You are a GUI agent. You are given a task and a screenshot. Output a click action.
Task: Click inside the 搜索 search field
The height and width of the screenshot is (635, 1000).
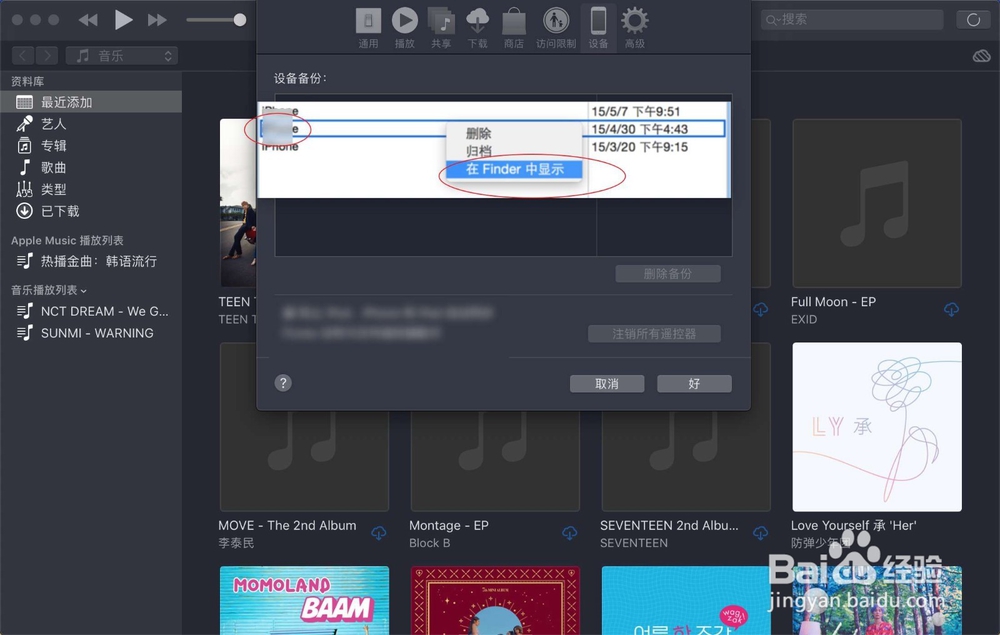coord(851,18)
